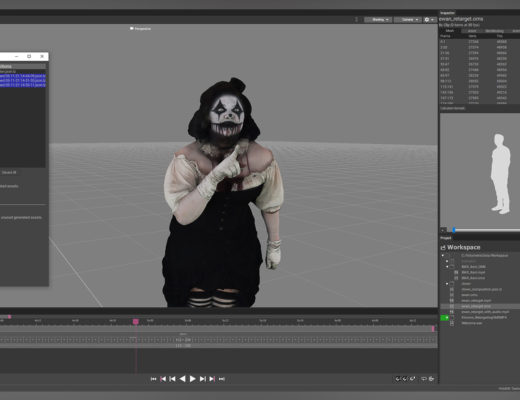This screenshot has height=400, width=520.
Task: Click the second loop-mode icon right of playback
Action: (x=405, y=379)
